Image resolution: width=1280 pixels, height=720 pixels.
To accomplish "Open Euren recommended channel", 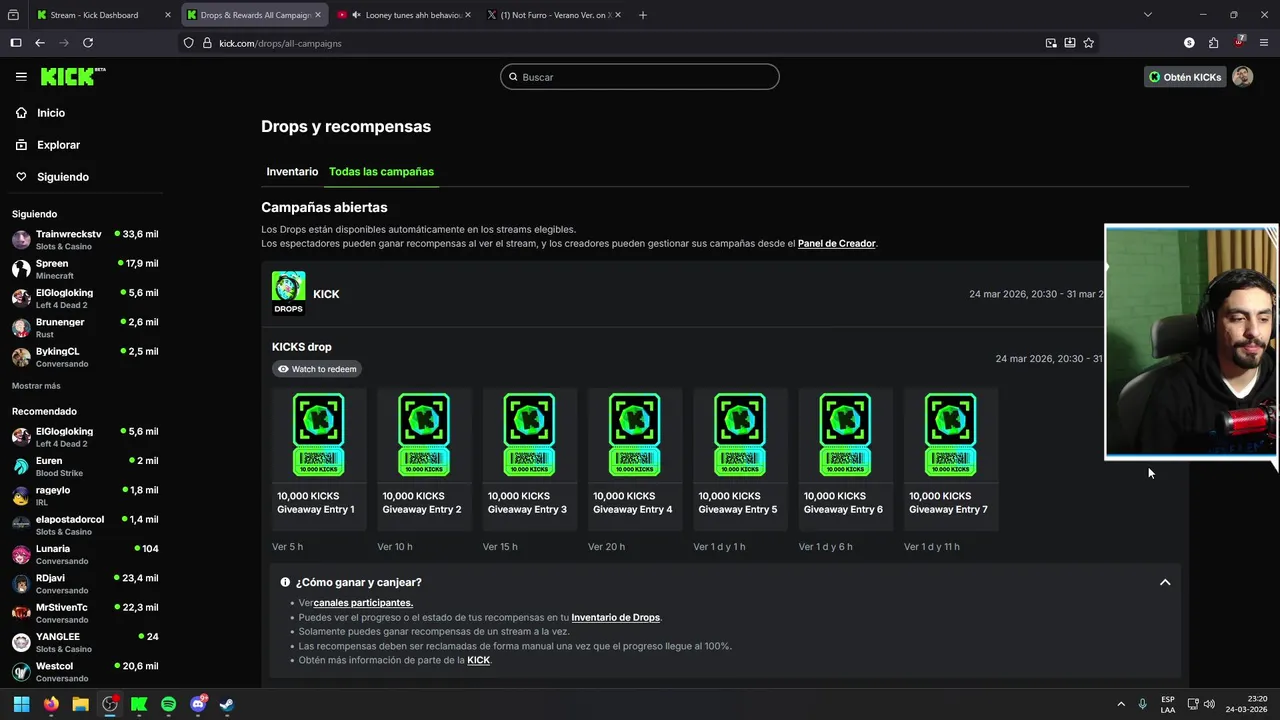I will pos(85,467).
